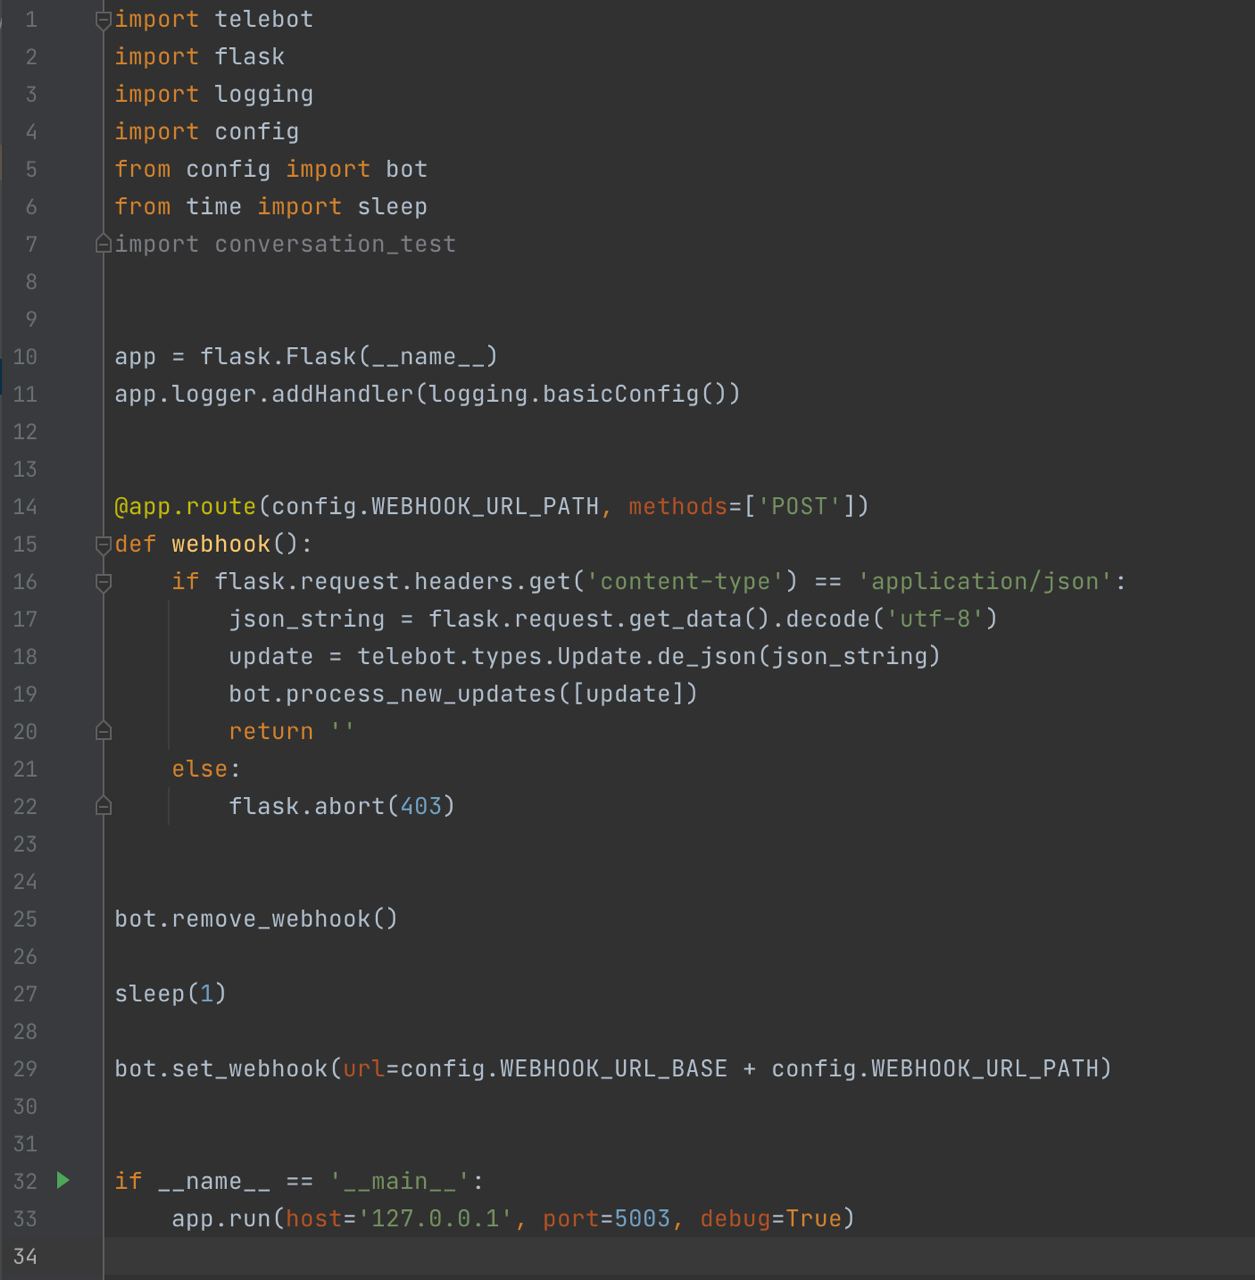Click the '127.0.0.1' host string
The width and height of the screenshot is (1255, 1280).
[435, 1219]
